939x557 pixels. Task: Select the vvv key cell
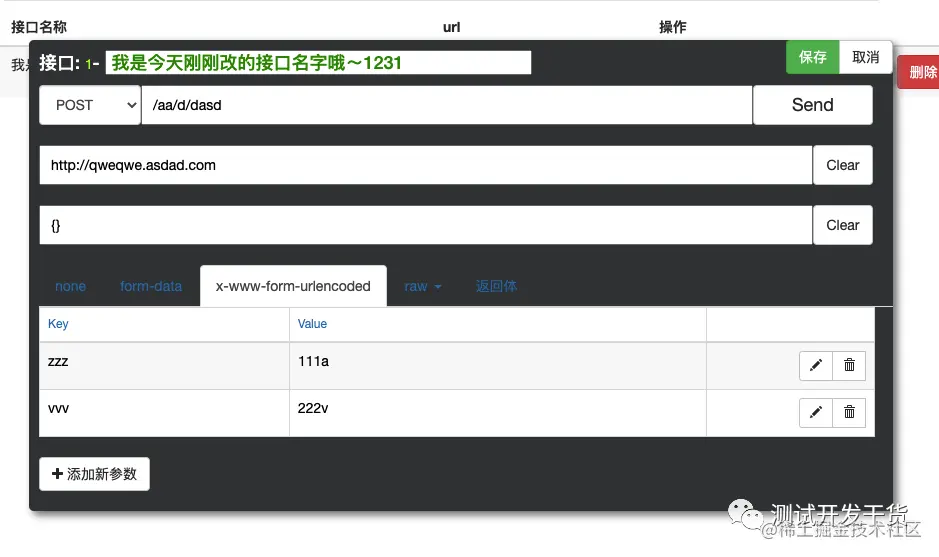(164, 413)
